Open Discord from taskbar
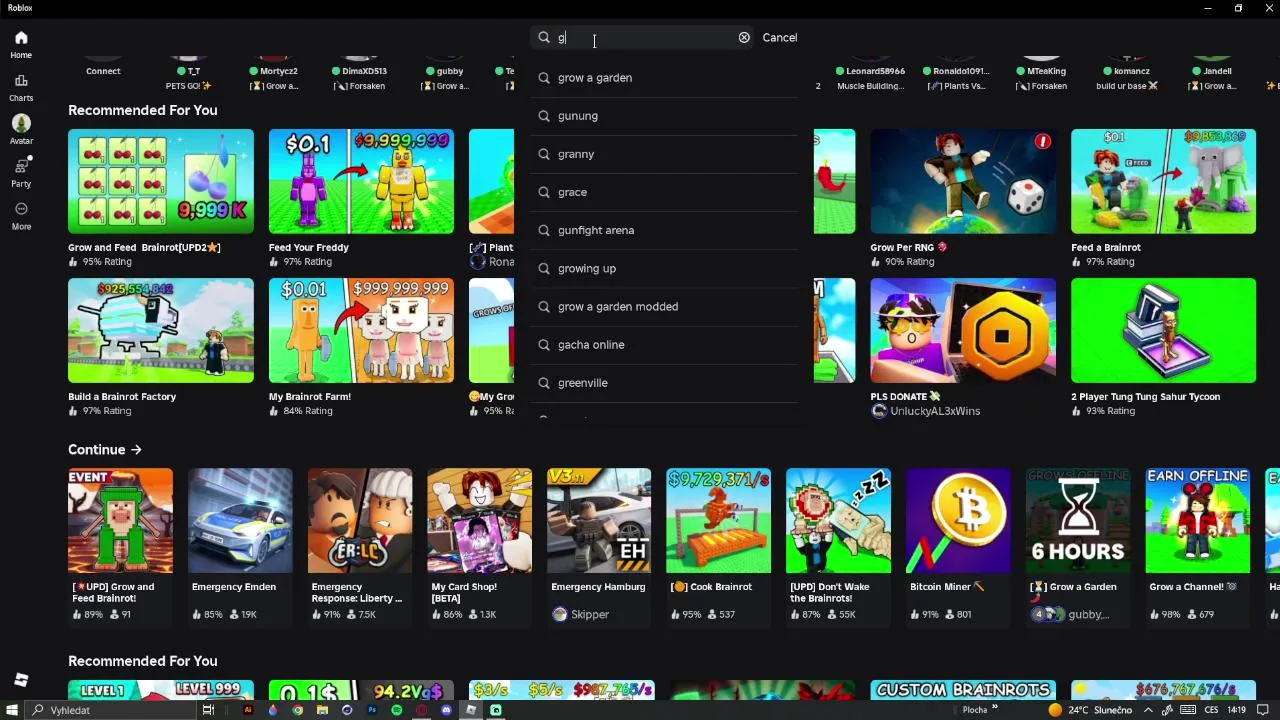The image size is (1280, 720). coord(446,710)
